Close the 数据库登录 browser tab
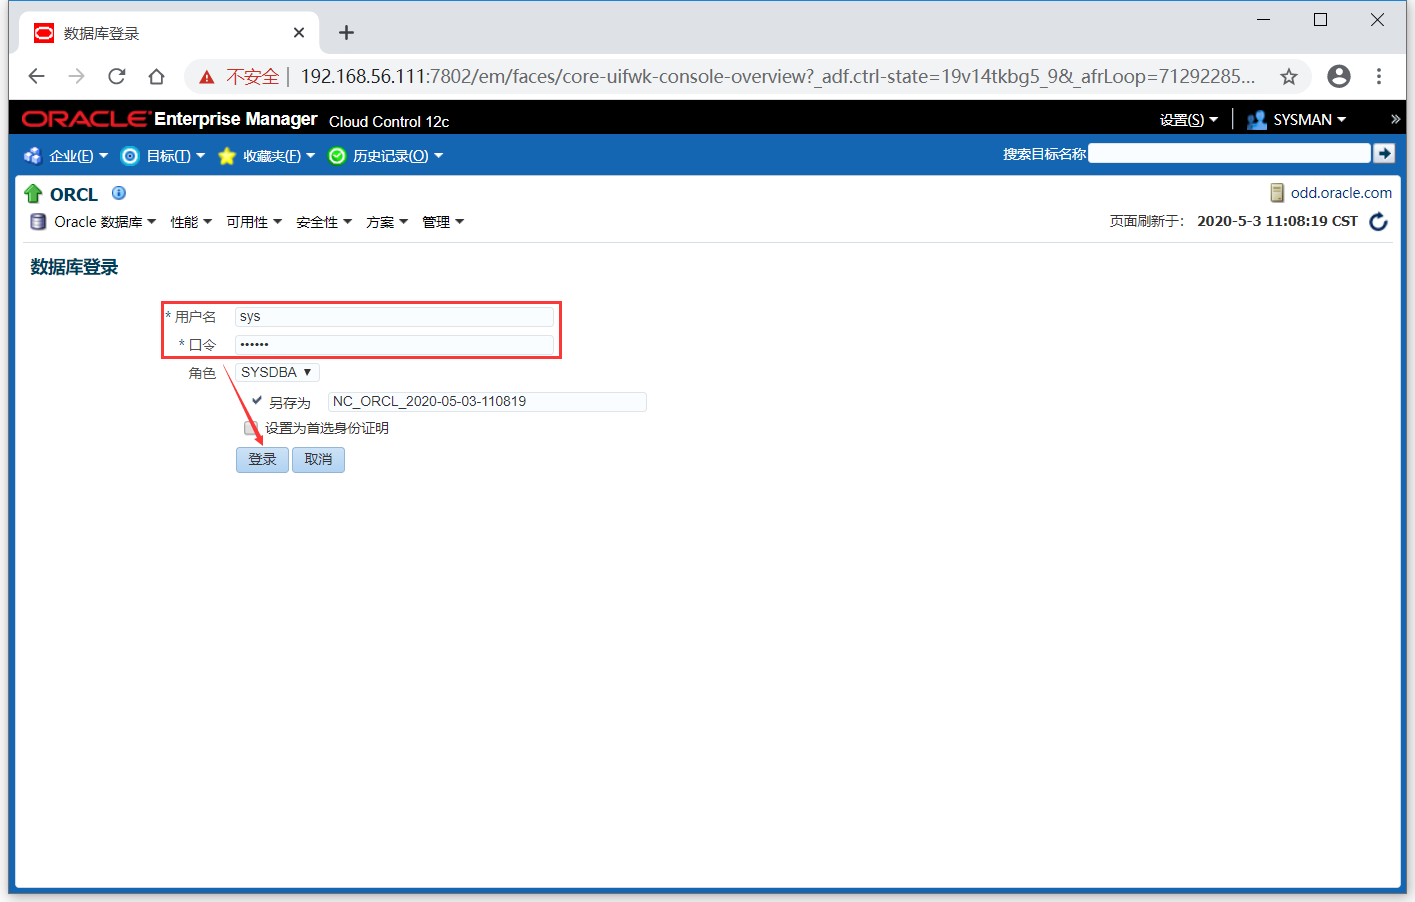Image resolution: width=1415 pixels, height=902 pixels. pyautogui.click(x=299, y=33)
